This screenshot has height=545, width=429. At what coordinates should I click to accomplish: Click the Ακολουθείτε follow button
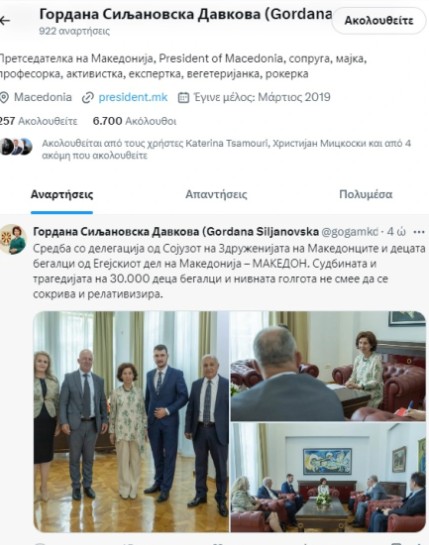point(379,21)
